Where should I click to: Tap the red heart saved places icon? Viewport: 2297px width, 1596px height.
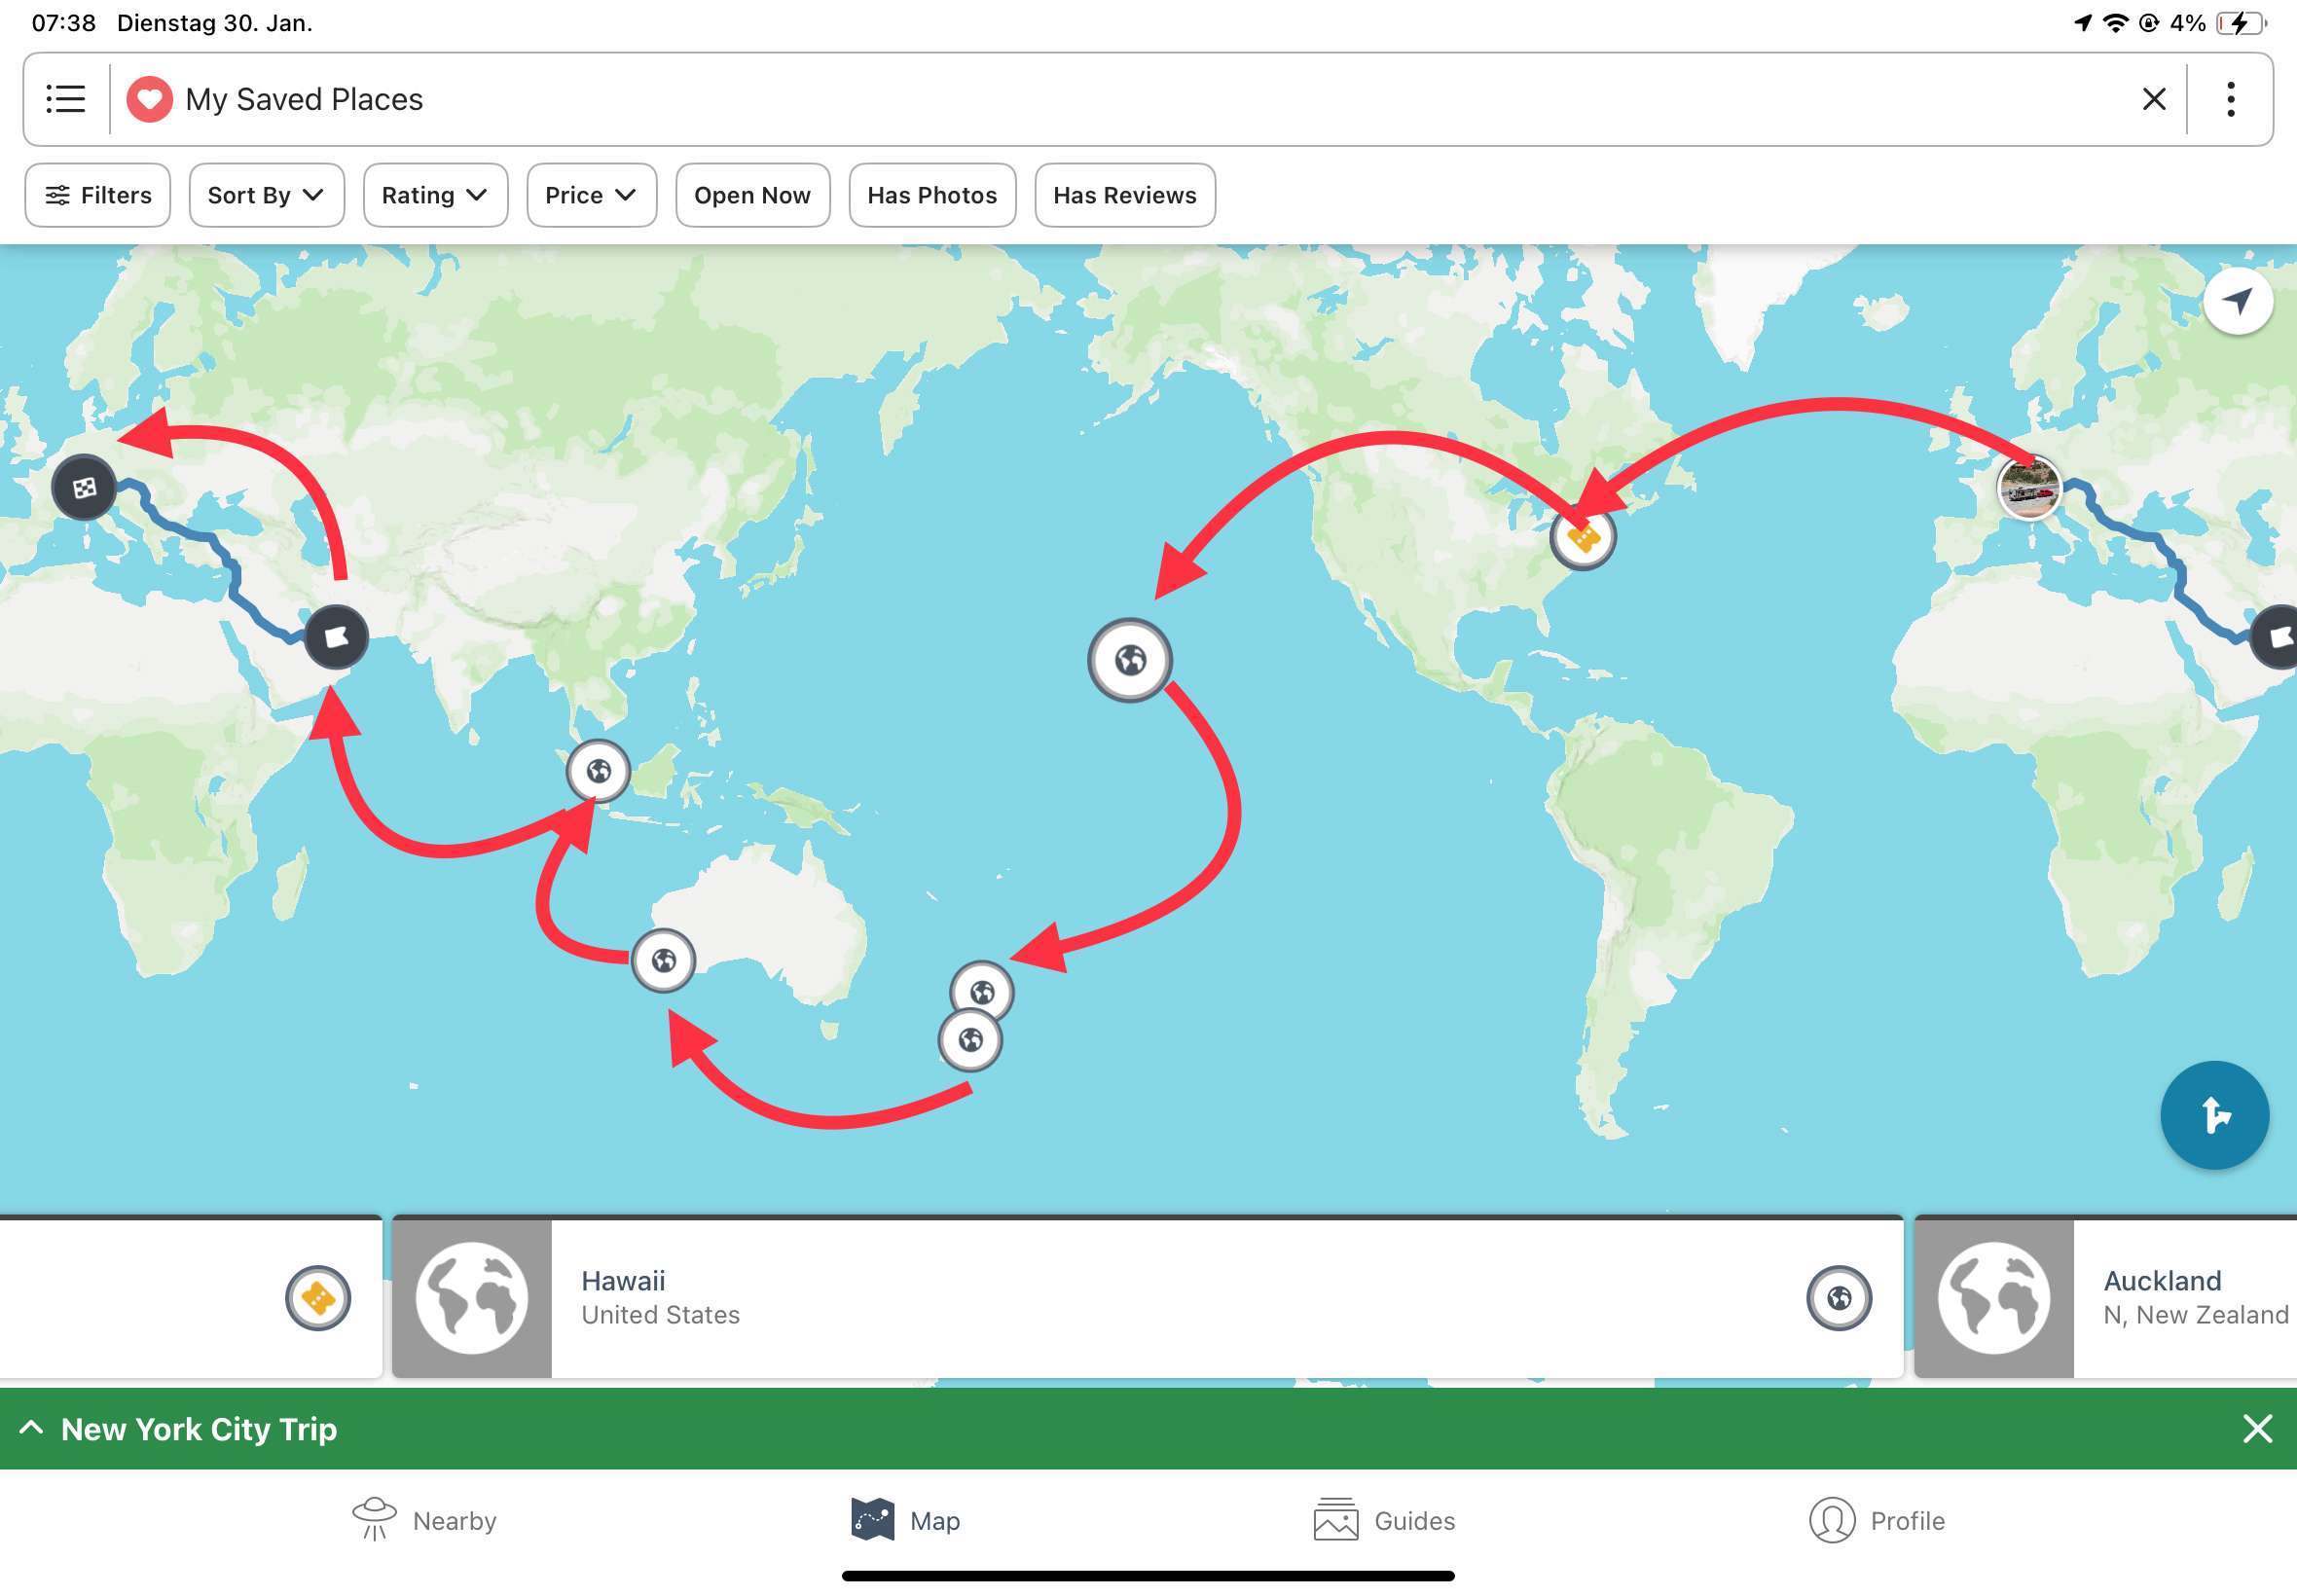pyautogui.click(x=149, y=99)
